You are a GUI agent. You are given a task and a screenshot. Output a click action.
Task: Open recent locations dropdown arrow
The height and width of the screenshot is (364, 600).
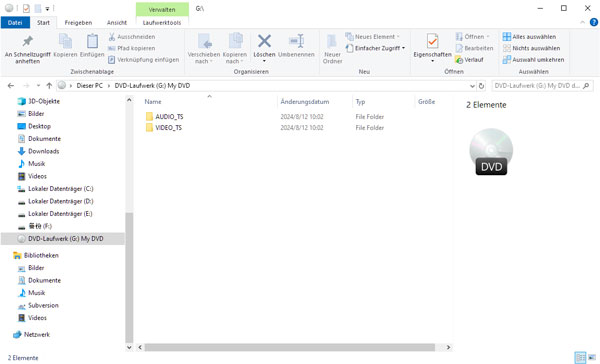tap(38, 86)
